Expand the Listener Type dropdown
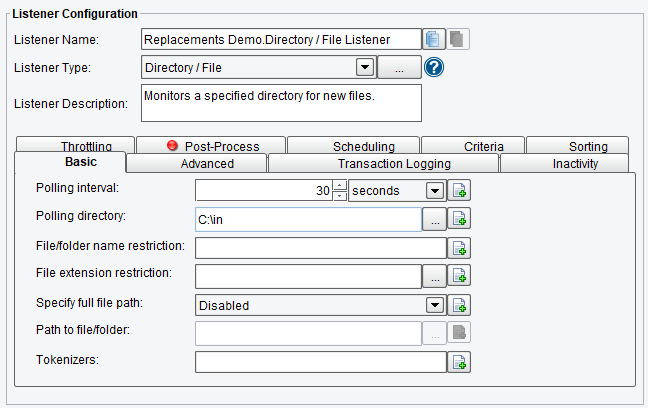The height and width of the screenshot is (408, 648). tap(365, 67)
